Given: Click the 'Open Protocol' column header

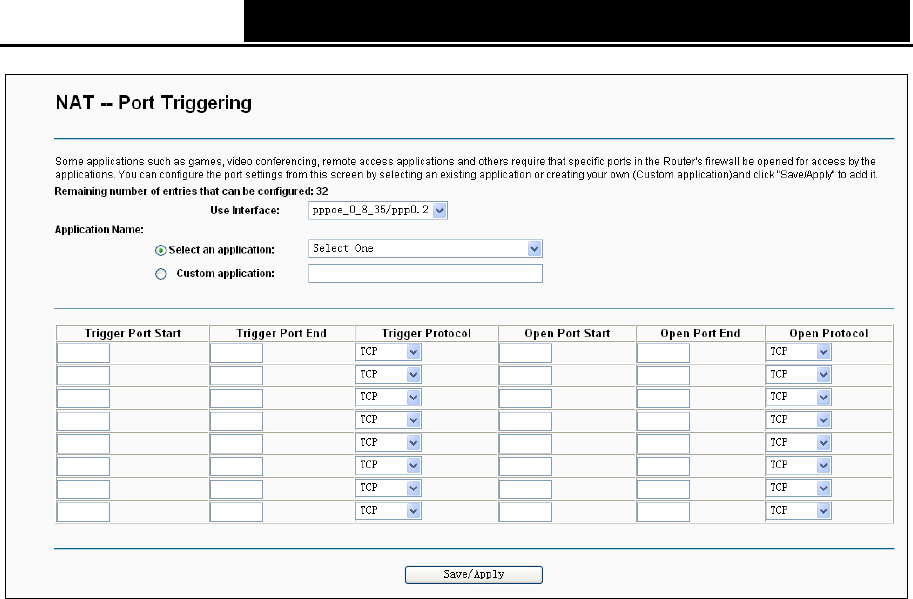Looking at the screenshot, I should [829, 334].
